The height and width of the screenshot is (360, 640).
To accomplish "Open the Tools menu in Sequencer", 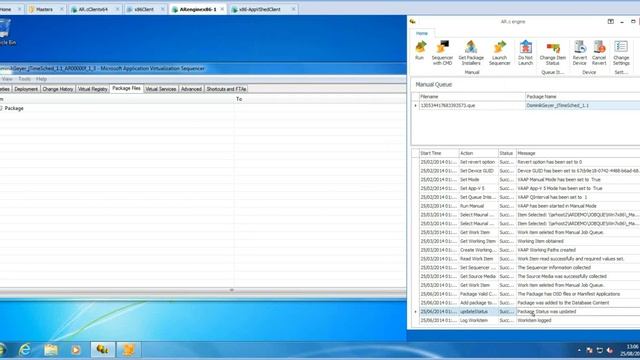I will [24, 79].
